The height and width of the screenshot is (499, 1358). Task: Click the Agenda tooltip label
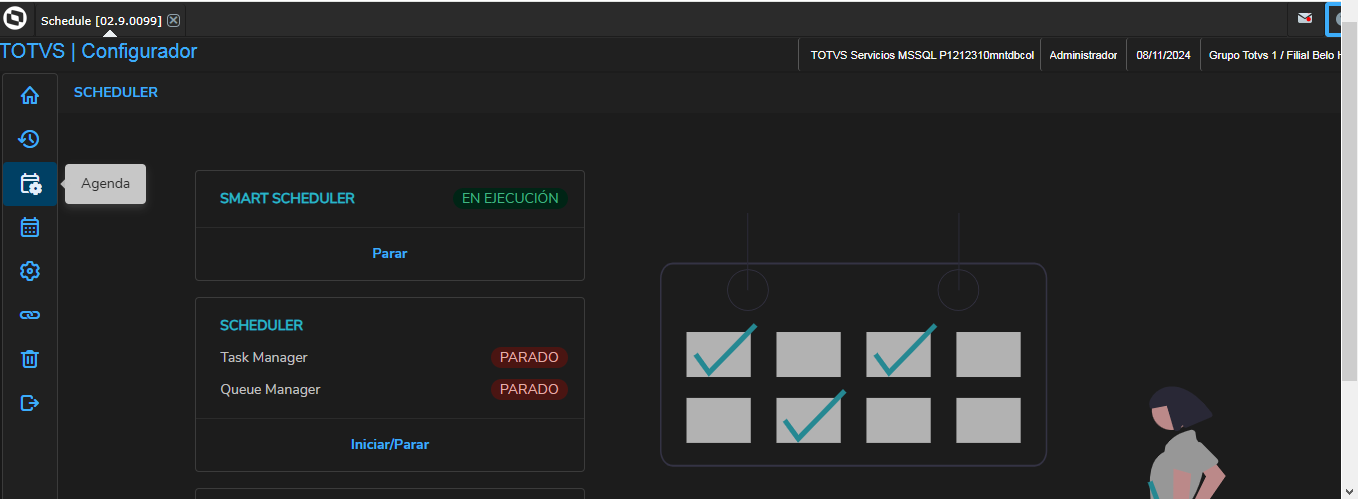click(105, 184)
